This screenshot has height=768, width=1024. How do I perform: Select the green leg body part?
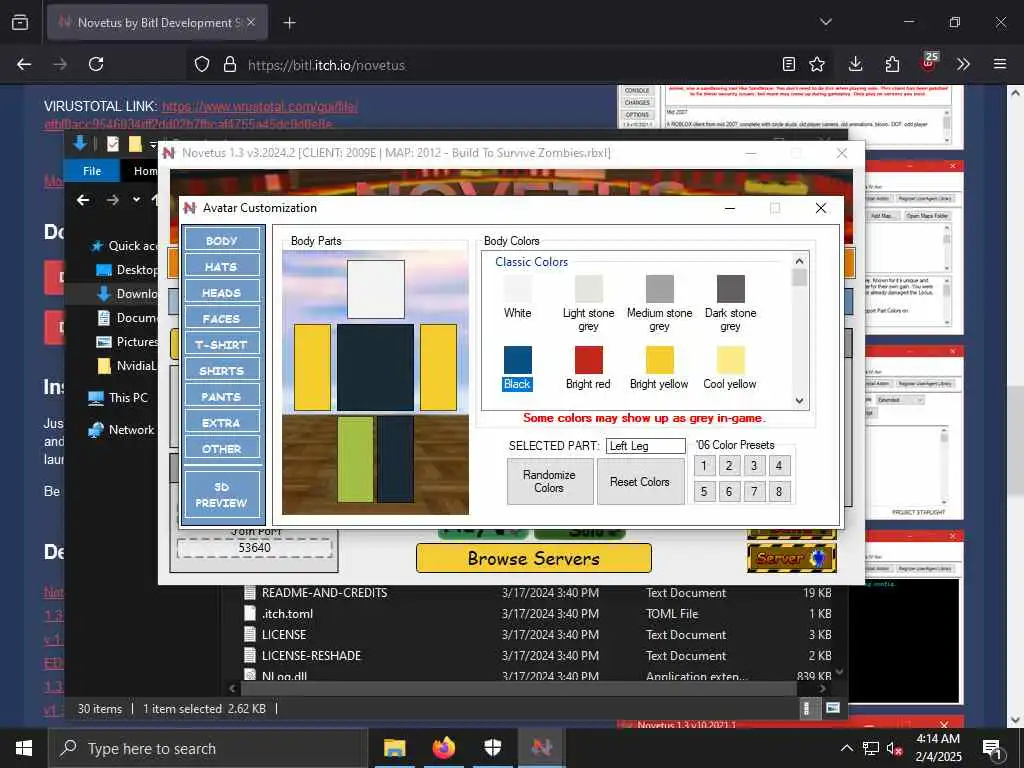tap(355, 460)
